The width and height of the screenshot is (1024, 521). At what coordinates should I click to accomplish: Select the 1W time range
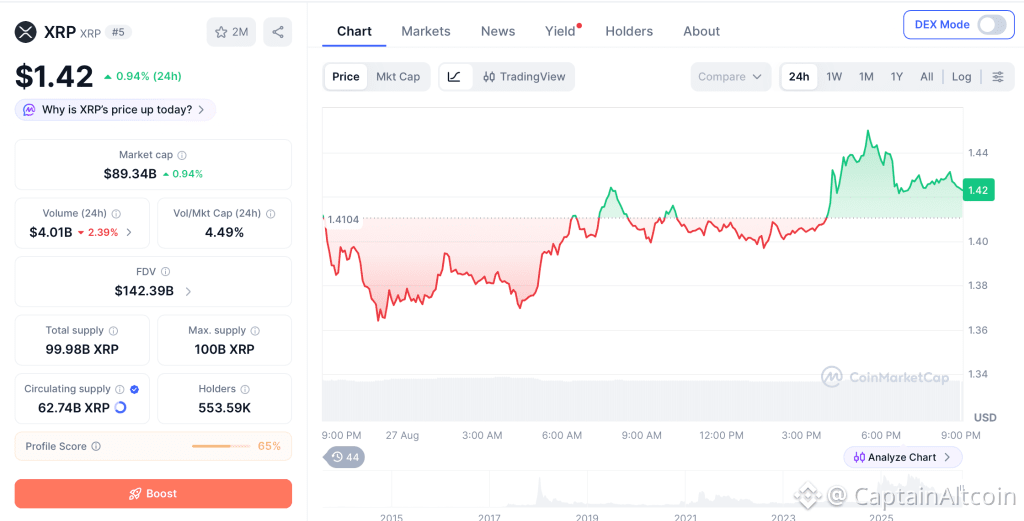click(x=834, y=76)
